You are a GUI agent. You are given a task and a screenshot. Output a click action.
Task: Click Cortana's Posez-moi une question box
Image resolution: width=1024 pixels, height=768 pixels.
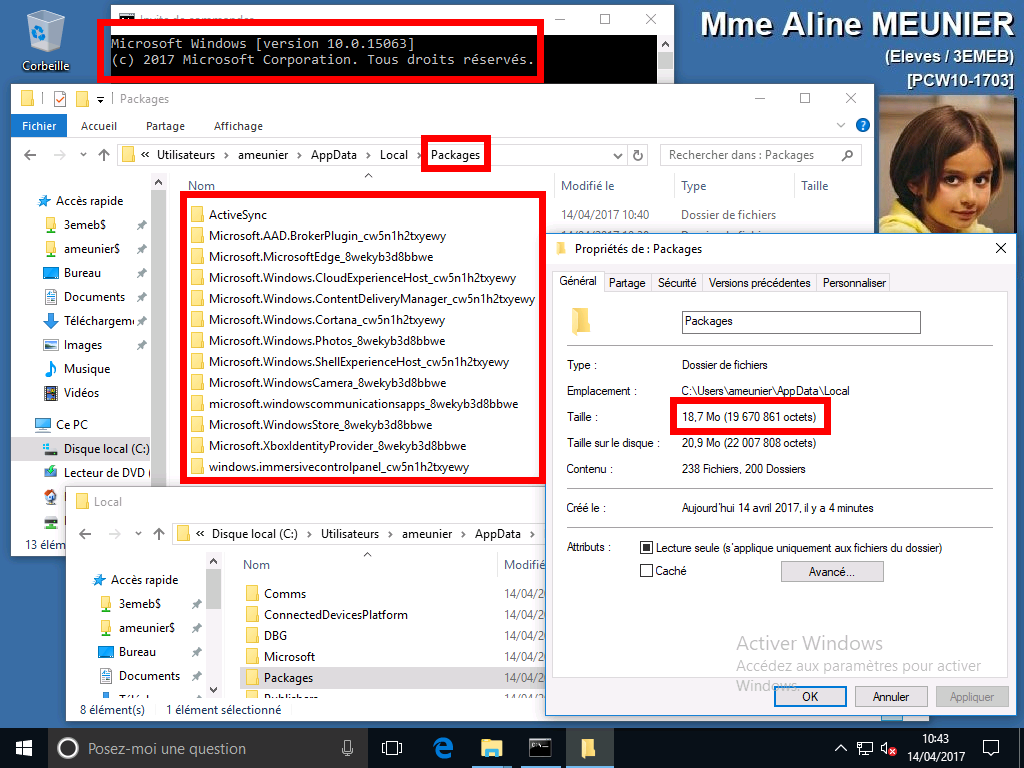point(206,748)
